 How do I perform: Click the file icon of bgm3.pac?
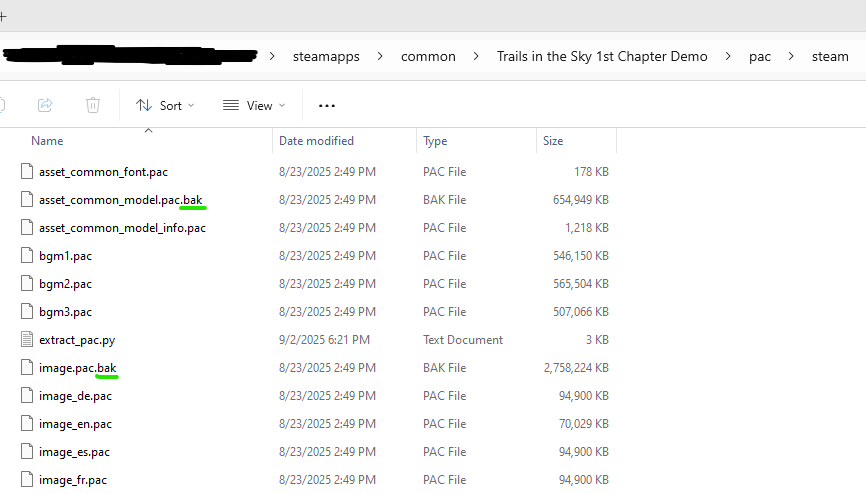pyautogui.click(x=27, y=312)
